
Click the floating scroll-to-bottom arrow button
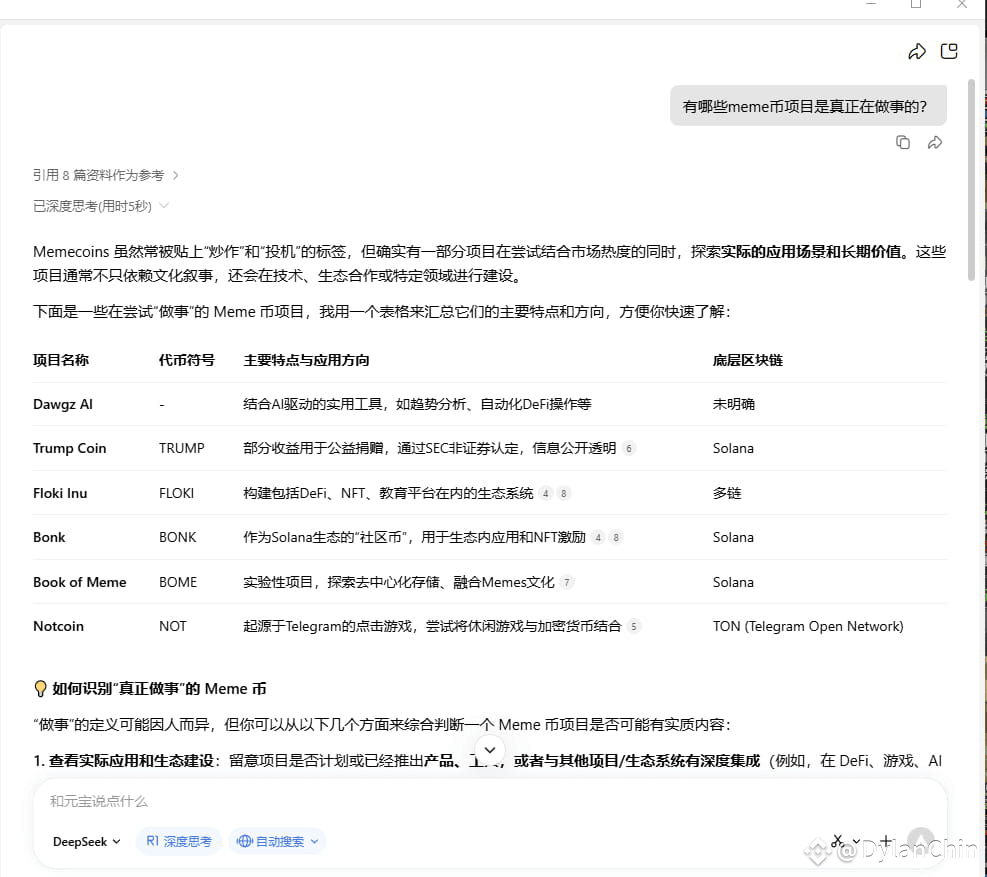click(490, 750)
